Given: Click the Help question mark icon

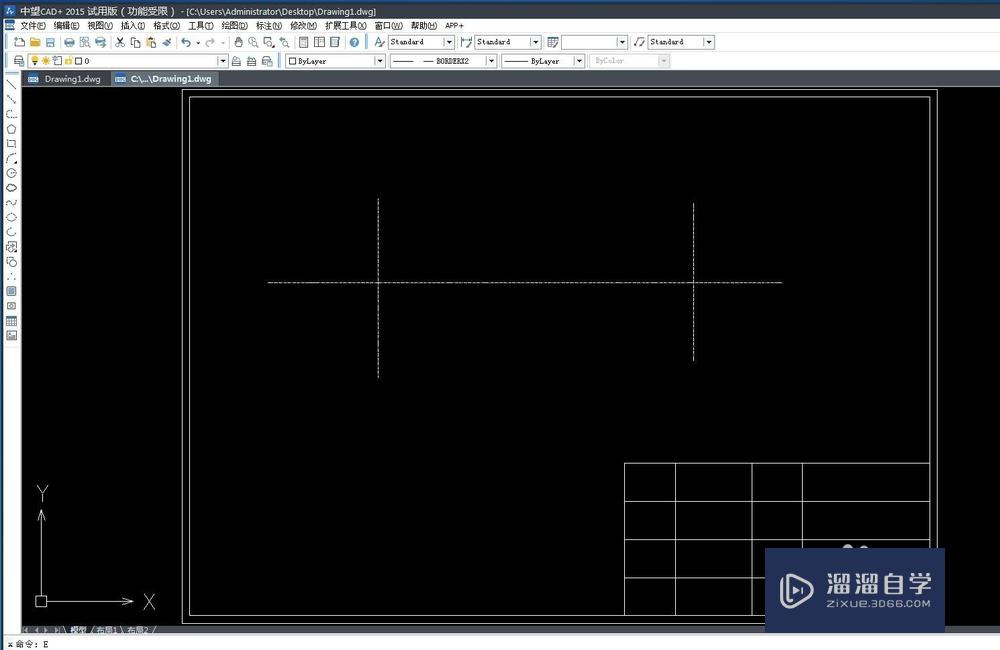Looking at the screenshot, I should tap(354, 42).
